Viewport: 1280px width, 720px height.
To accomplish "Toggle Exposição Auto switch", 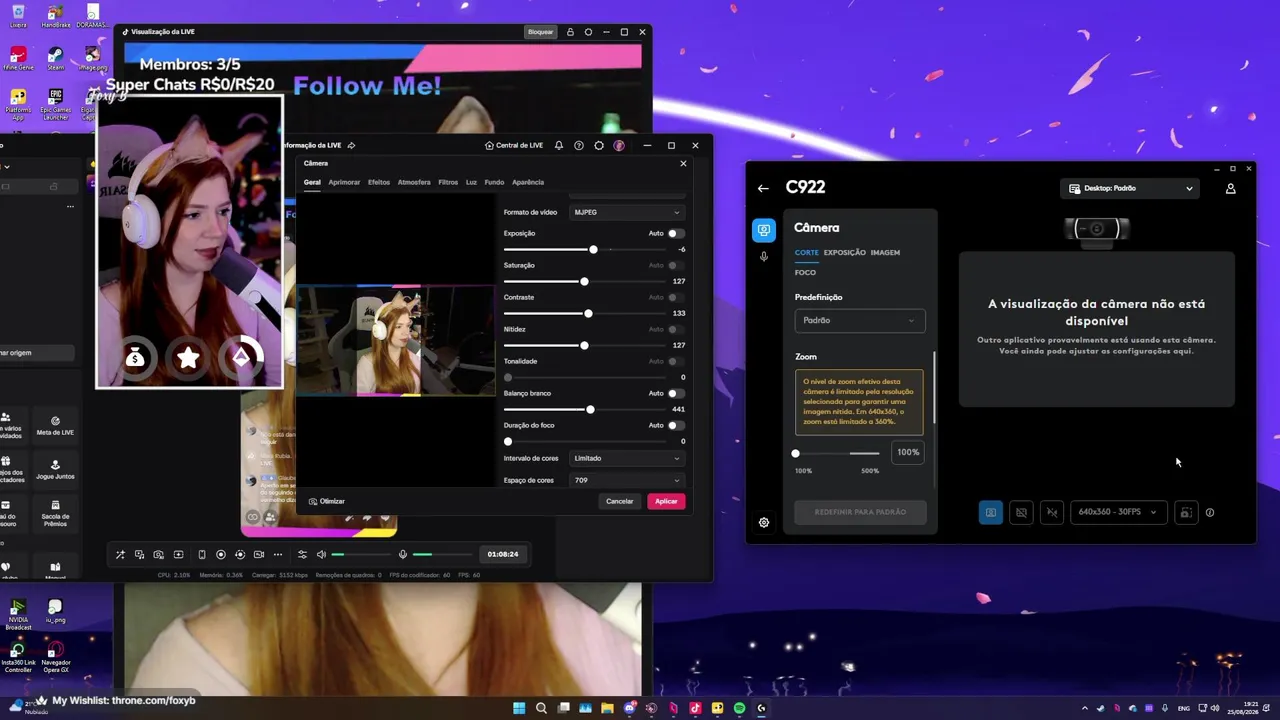I will click(676, 233).
